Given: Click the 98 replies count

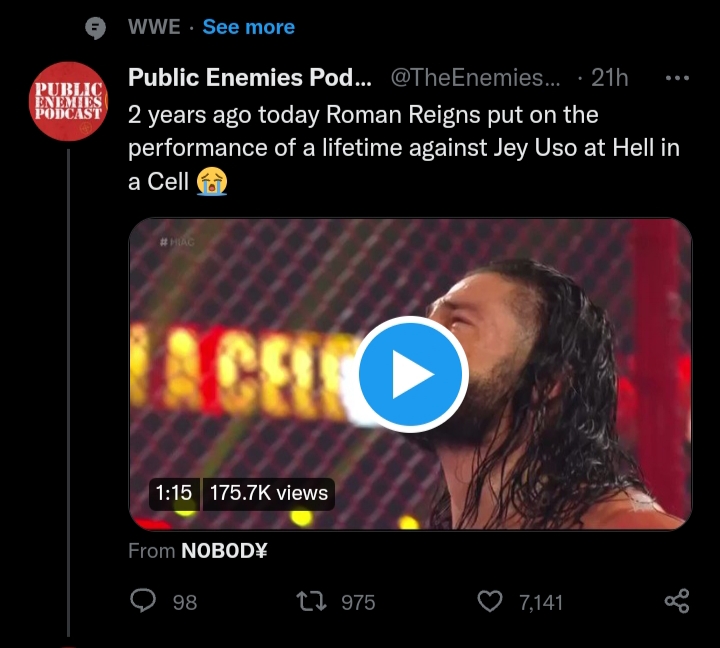Looking at the screenshot, I should click(x=184, y=602).
